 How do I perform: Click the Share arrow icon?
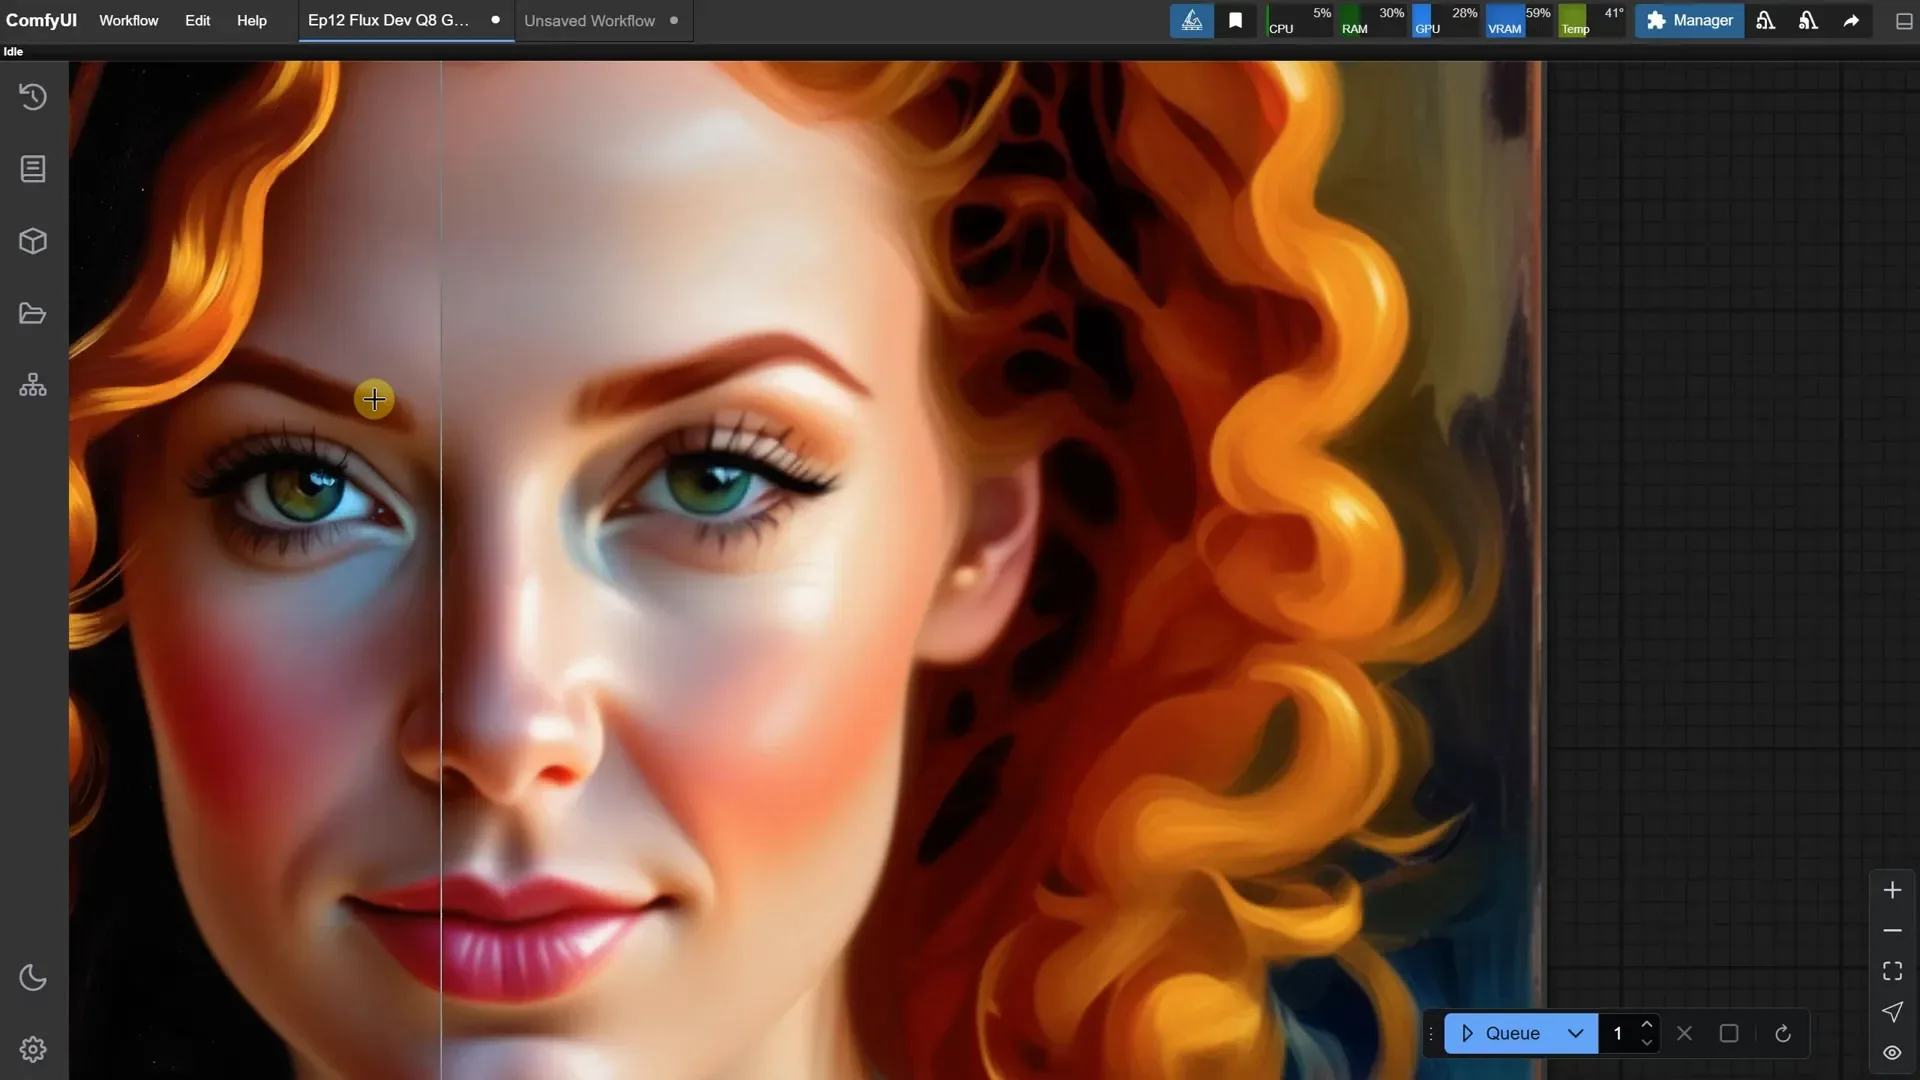click(x=1851, y=21)
